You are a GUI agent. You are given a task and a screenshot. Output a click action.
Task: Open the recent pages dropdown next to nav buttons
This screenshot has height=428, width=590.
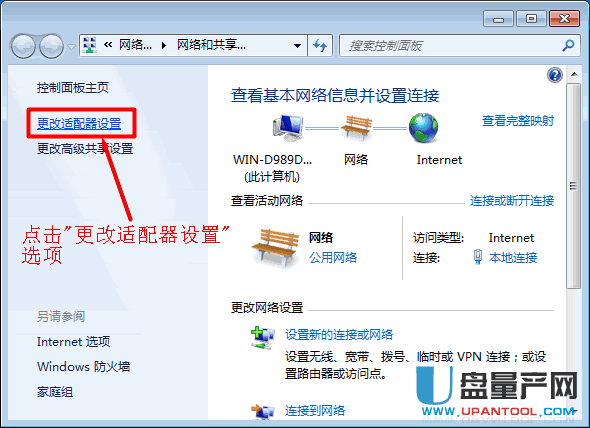pyautogui.click(x=71, y=47)
